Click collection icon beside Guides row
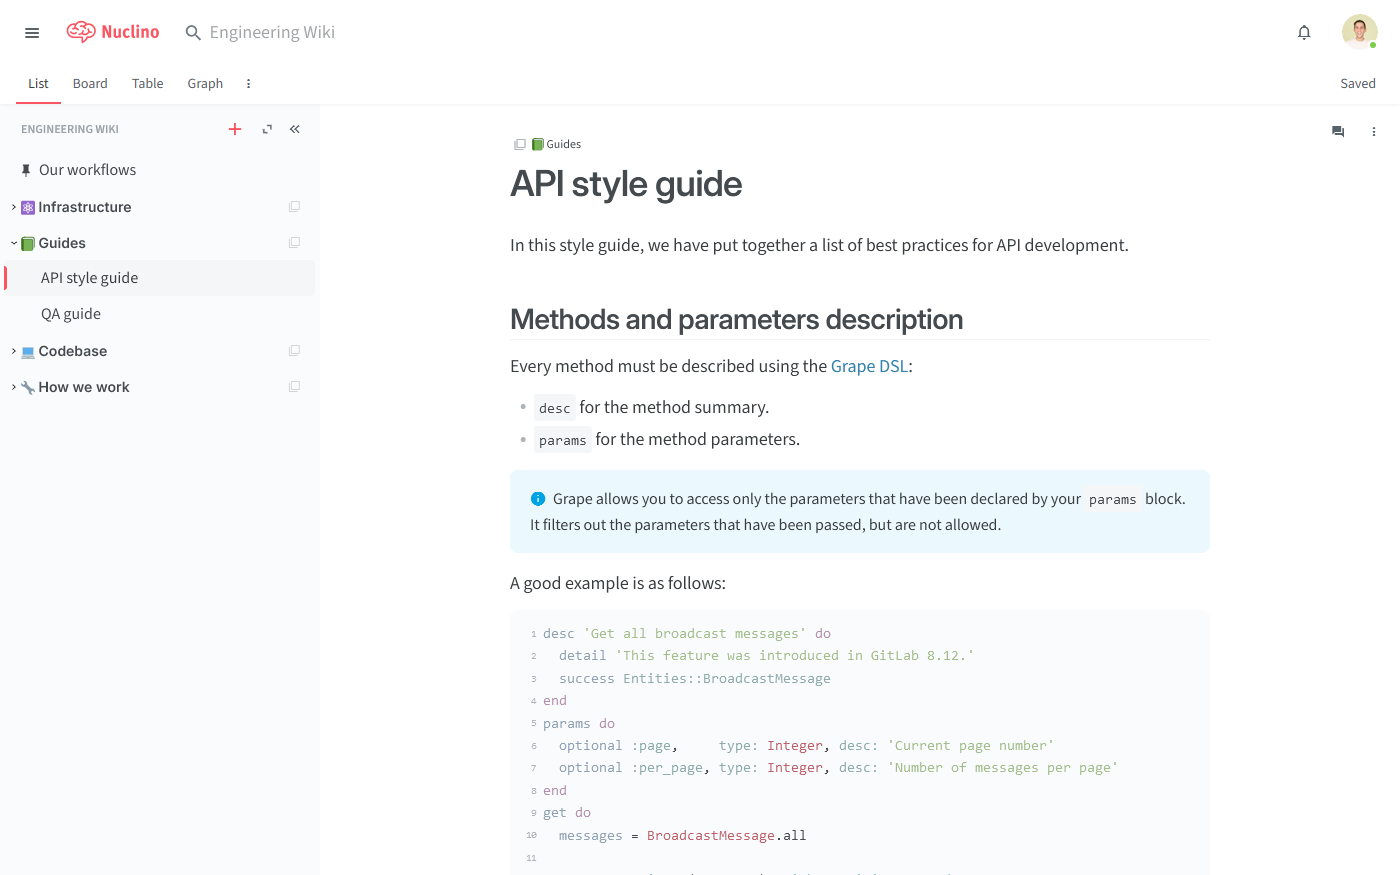Screen dimensions: 1400x875 pyautogui.click(x=294, y=243)
